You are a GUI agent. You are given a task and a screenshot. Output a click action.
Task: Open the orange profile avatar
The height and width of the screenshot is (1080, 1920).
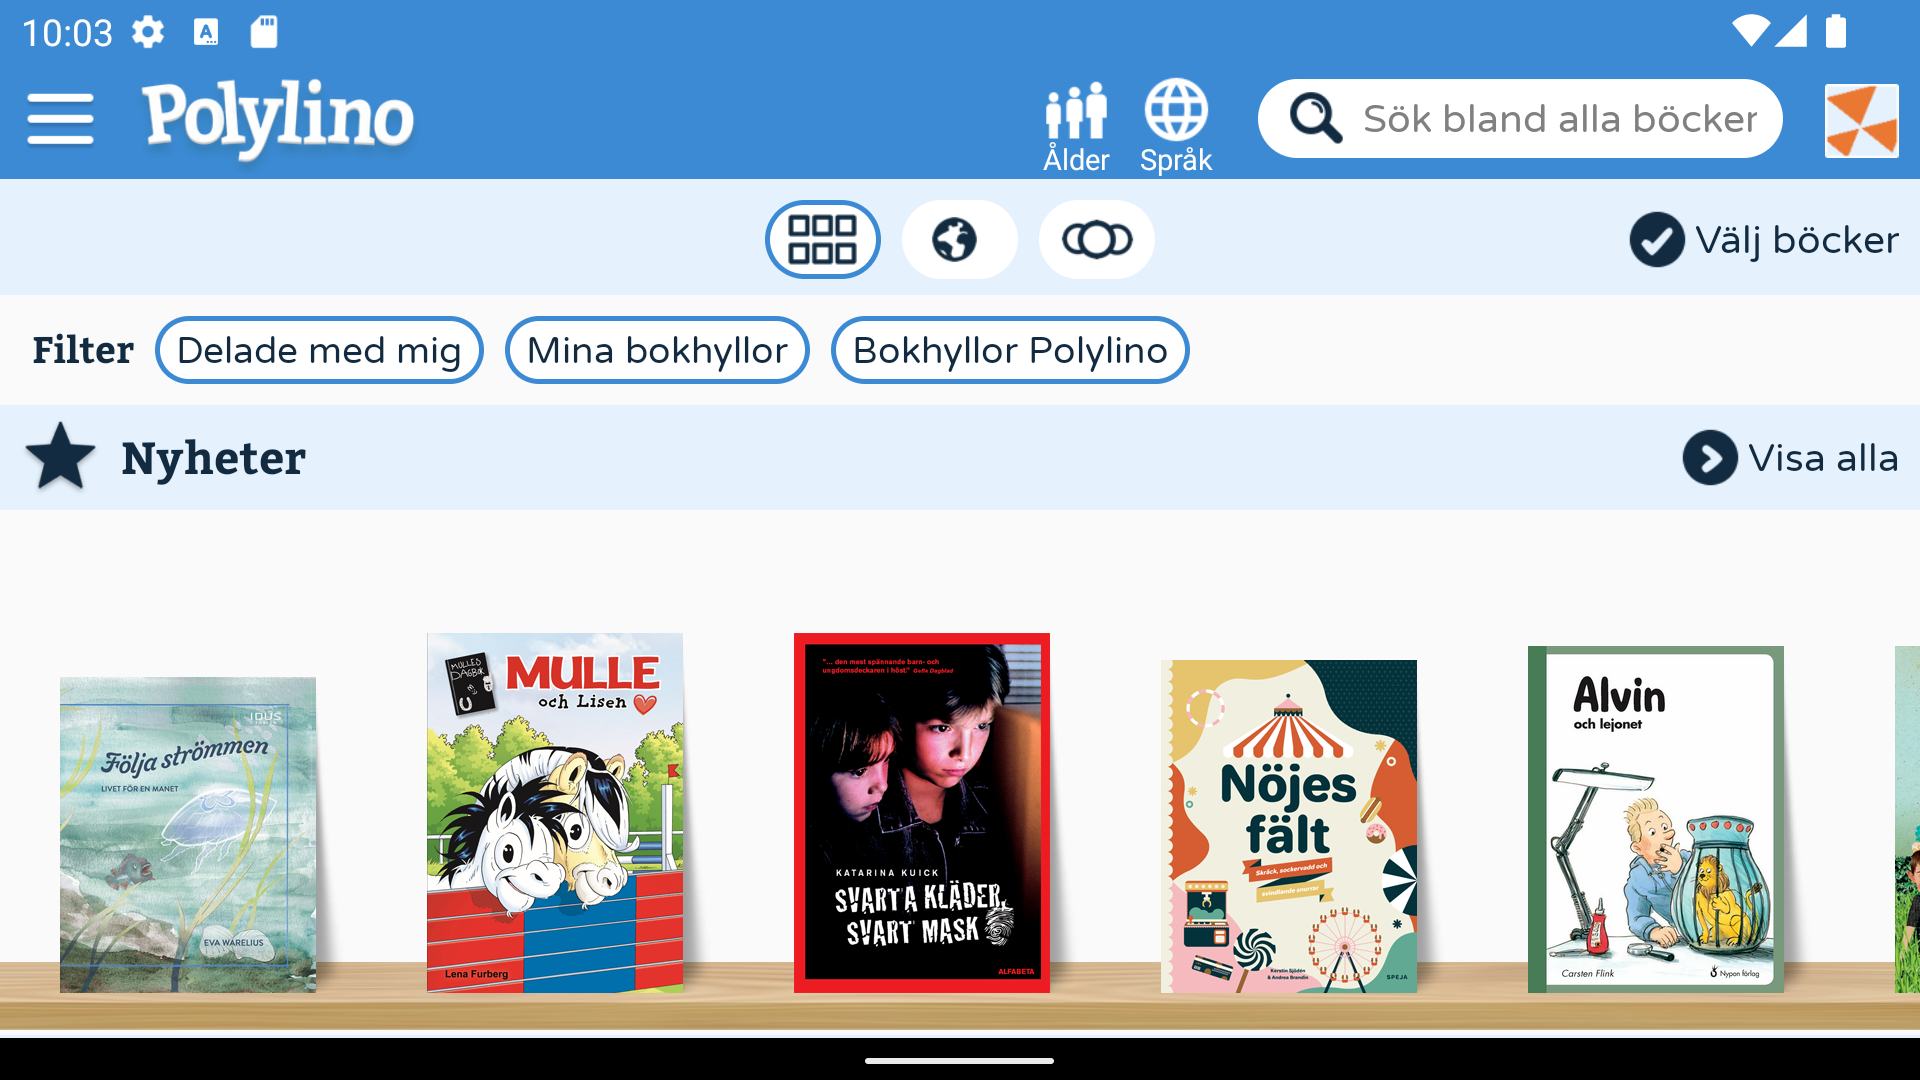pyautogui.click(x=1861, y=120)
